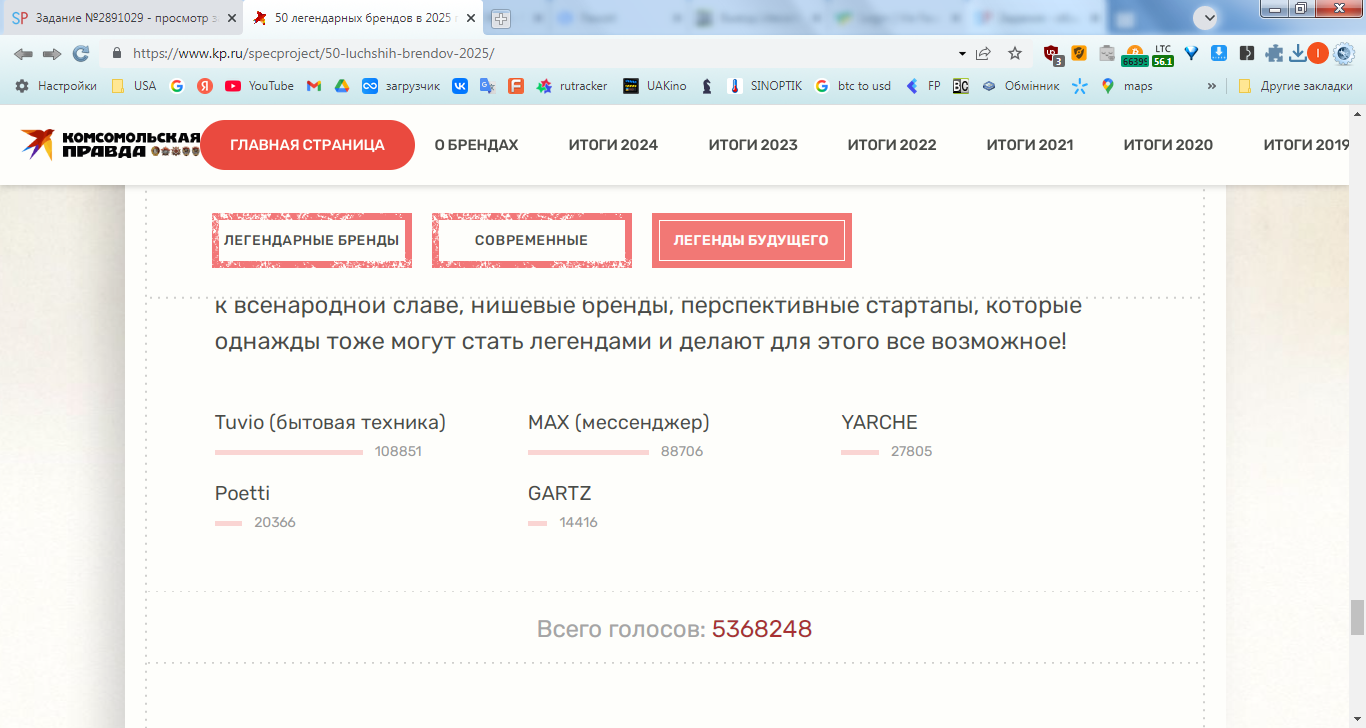Open ИТОГИ 2020 menu item
The width and height of the screenshot is (1366, 728).
coord(1168,145)
